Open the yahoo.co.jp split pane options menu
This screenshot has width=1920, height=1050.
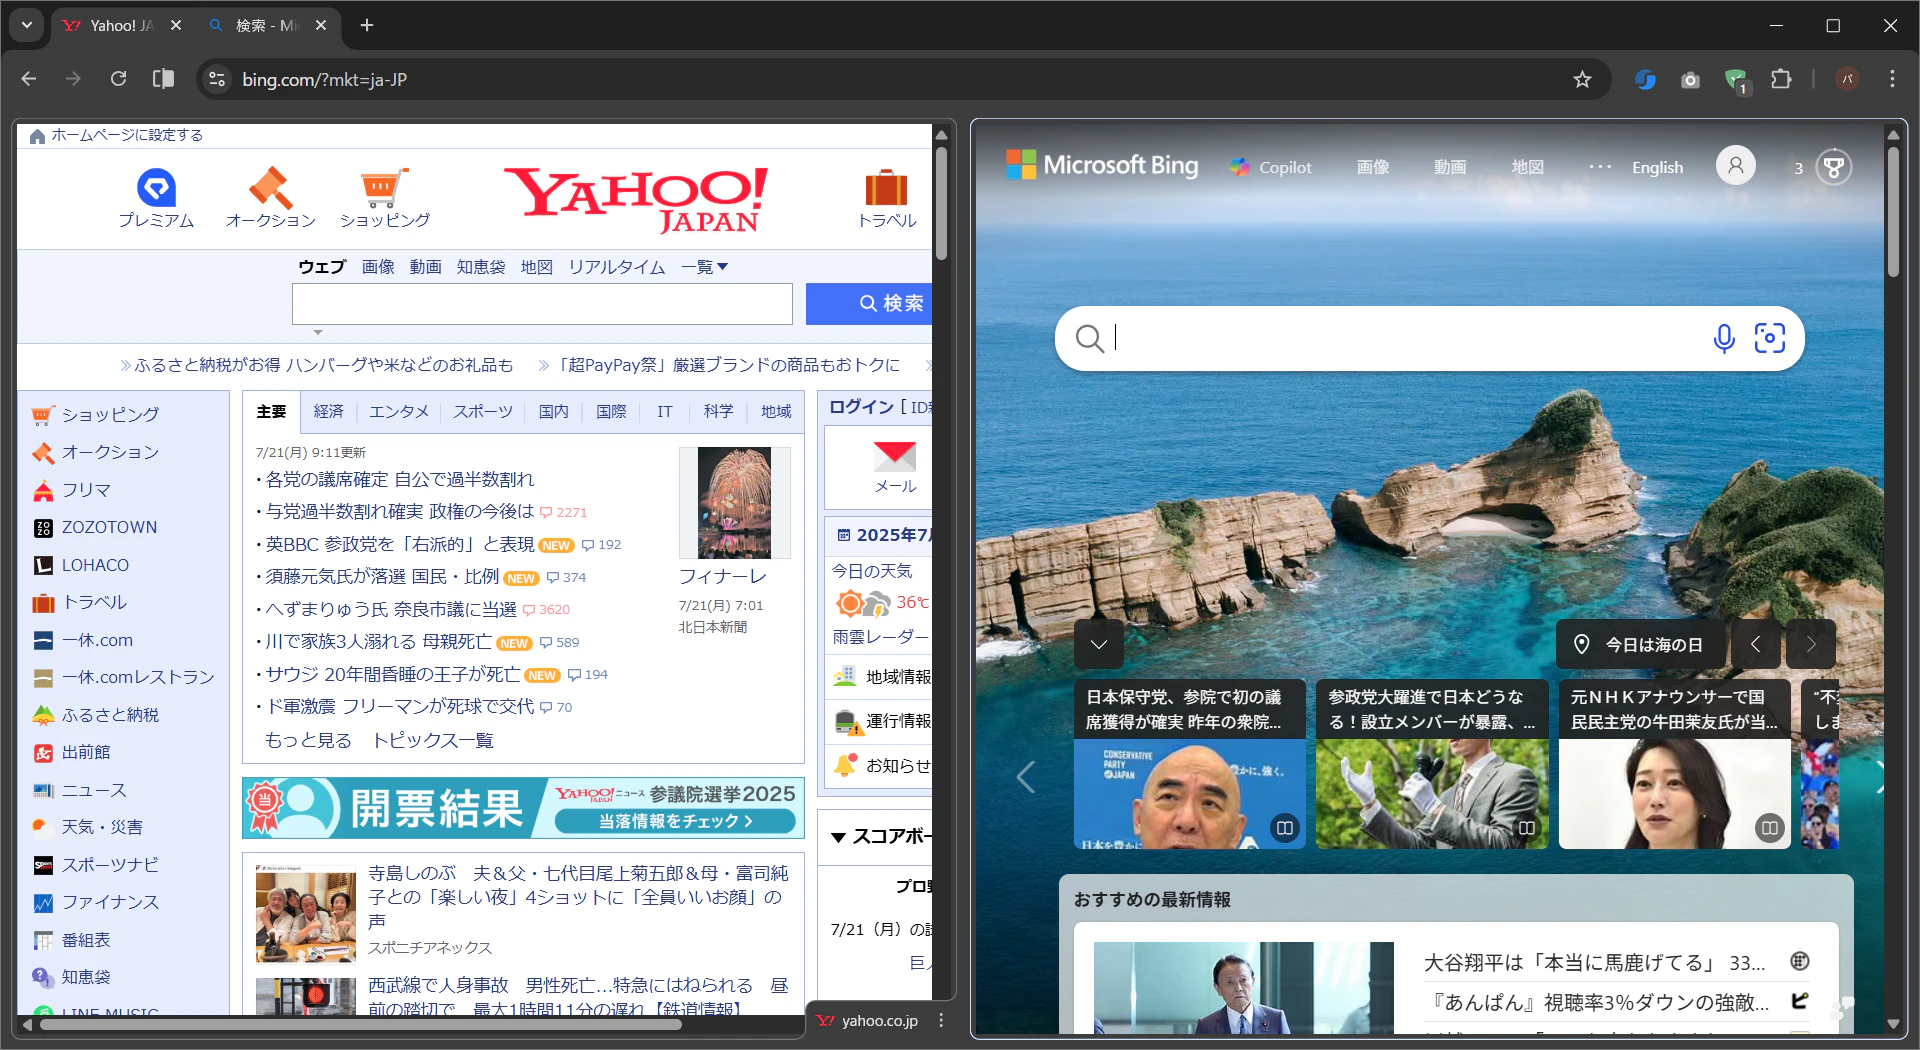pos(941,1020)
